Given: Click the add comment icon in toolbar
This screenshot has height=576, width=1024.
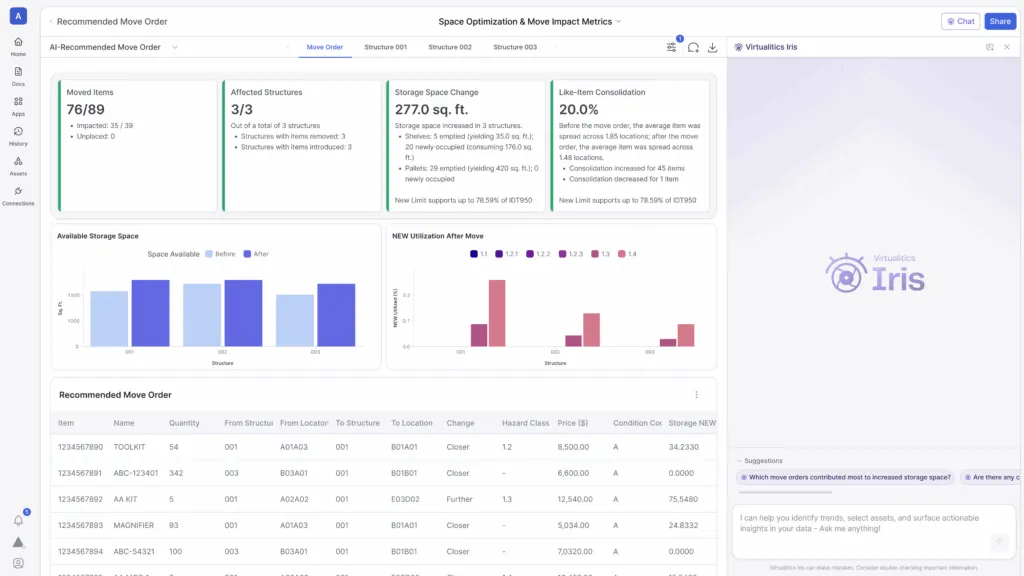Looking at the screenshot, I should point(693,47).
